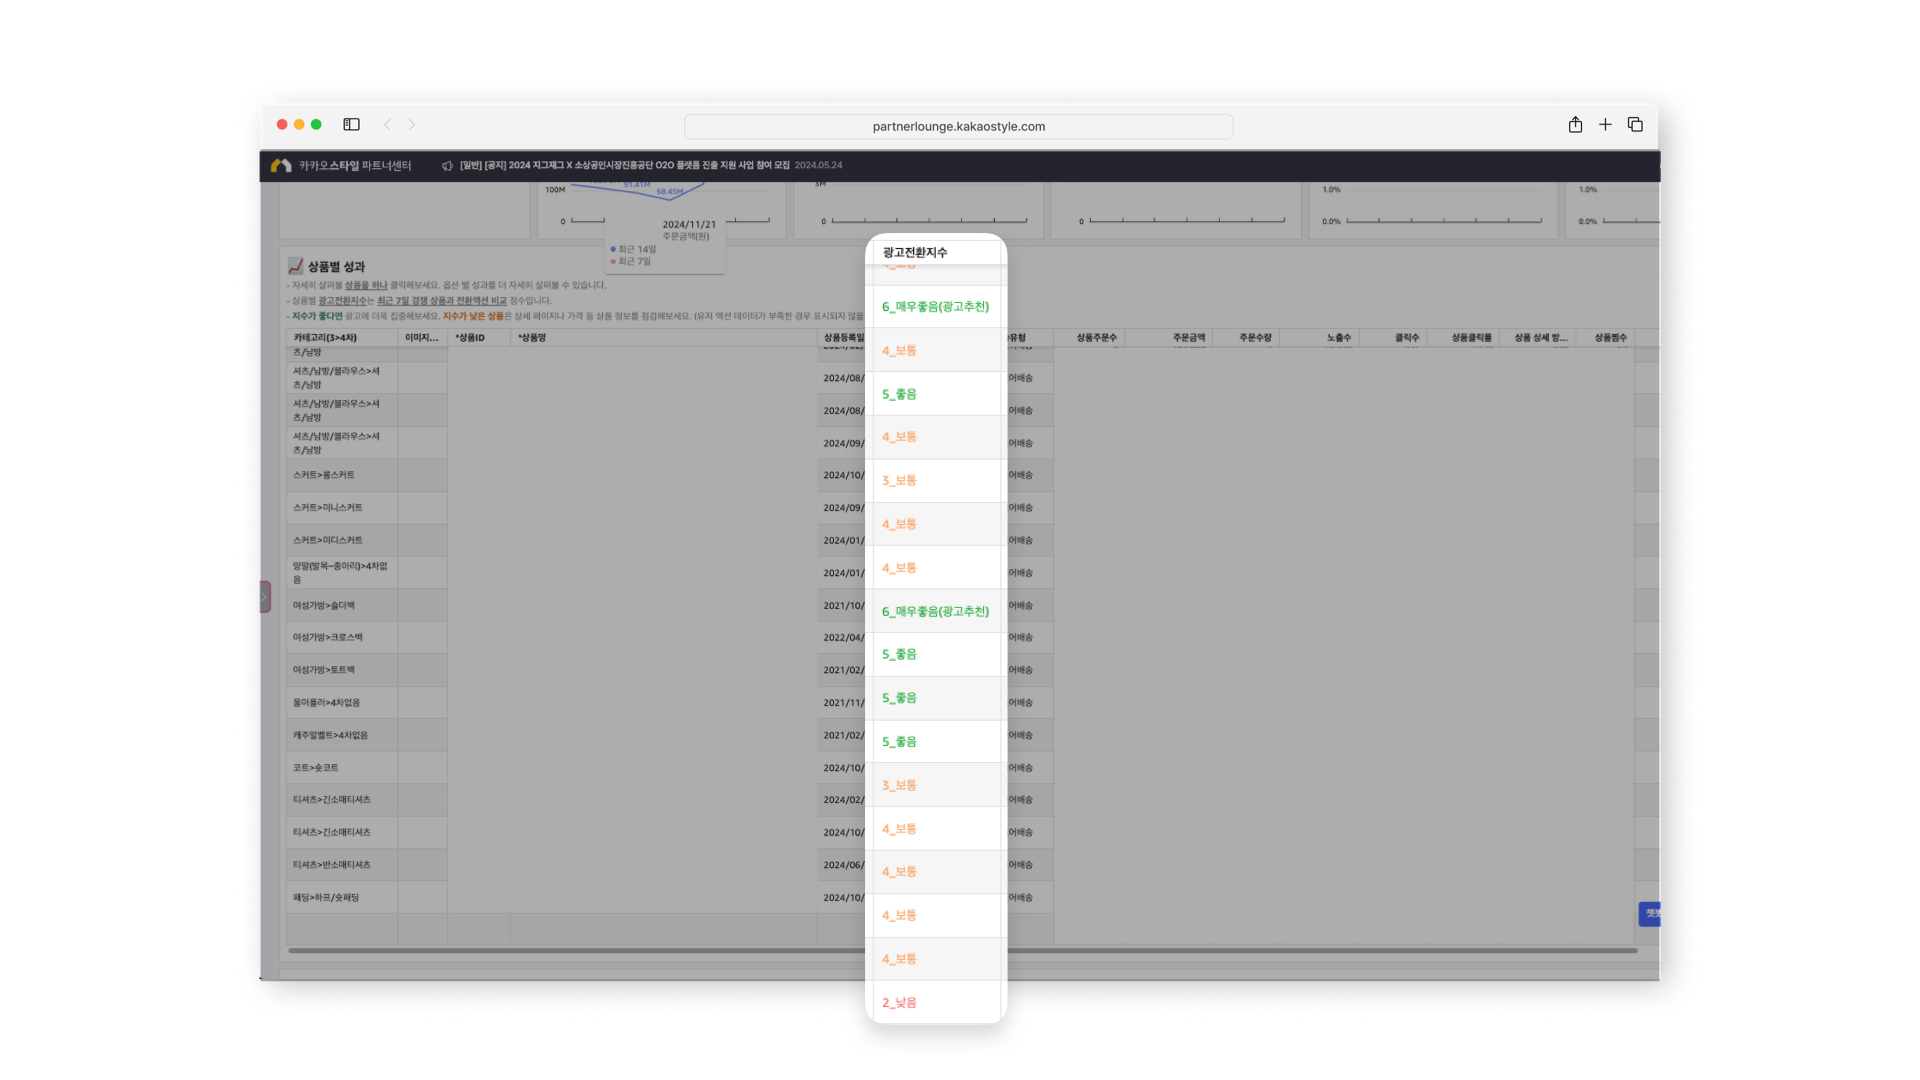The image size is (1920, 1080).
Task: Click the 상품찜수 column header
Action: coord(1605,338)
